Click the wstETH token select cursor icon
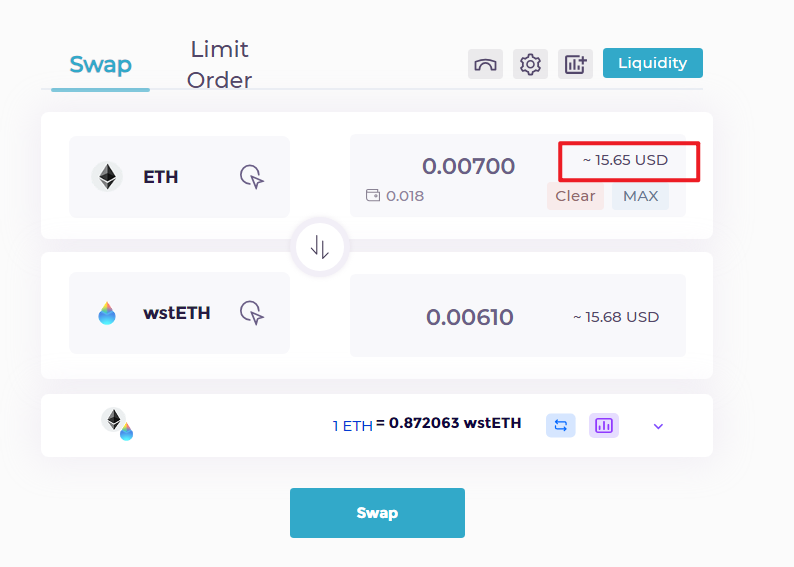Viewport: 794px width, 567px height. tap(252, 312)
